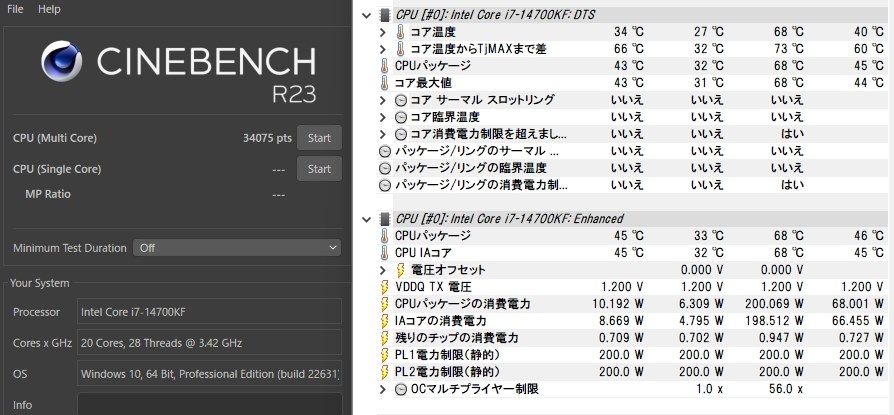The image size is (894, 415).
Task: Click the status icon beside パッケージ/リングのサーマル
Action: click(x=385, y=152)
